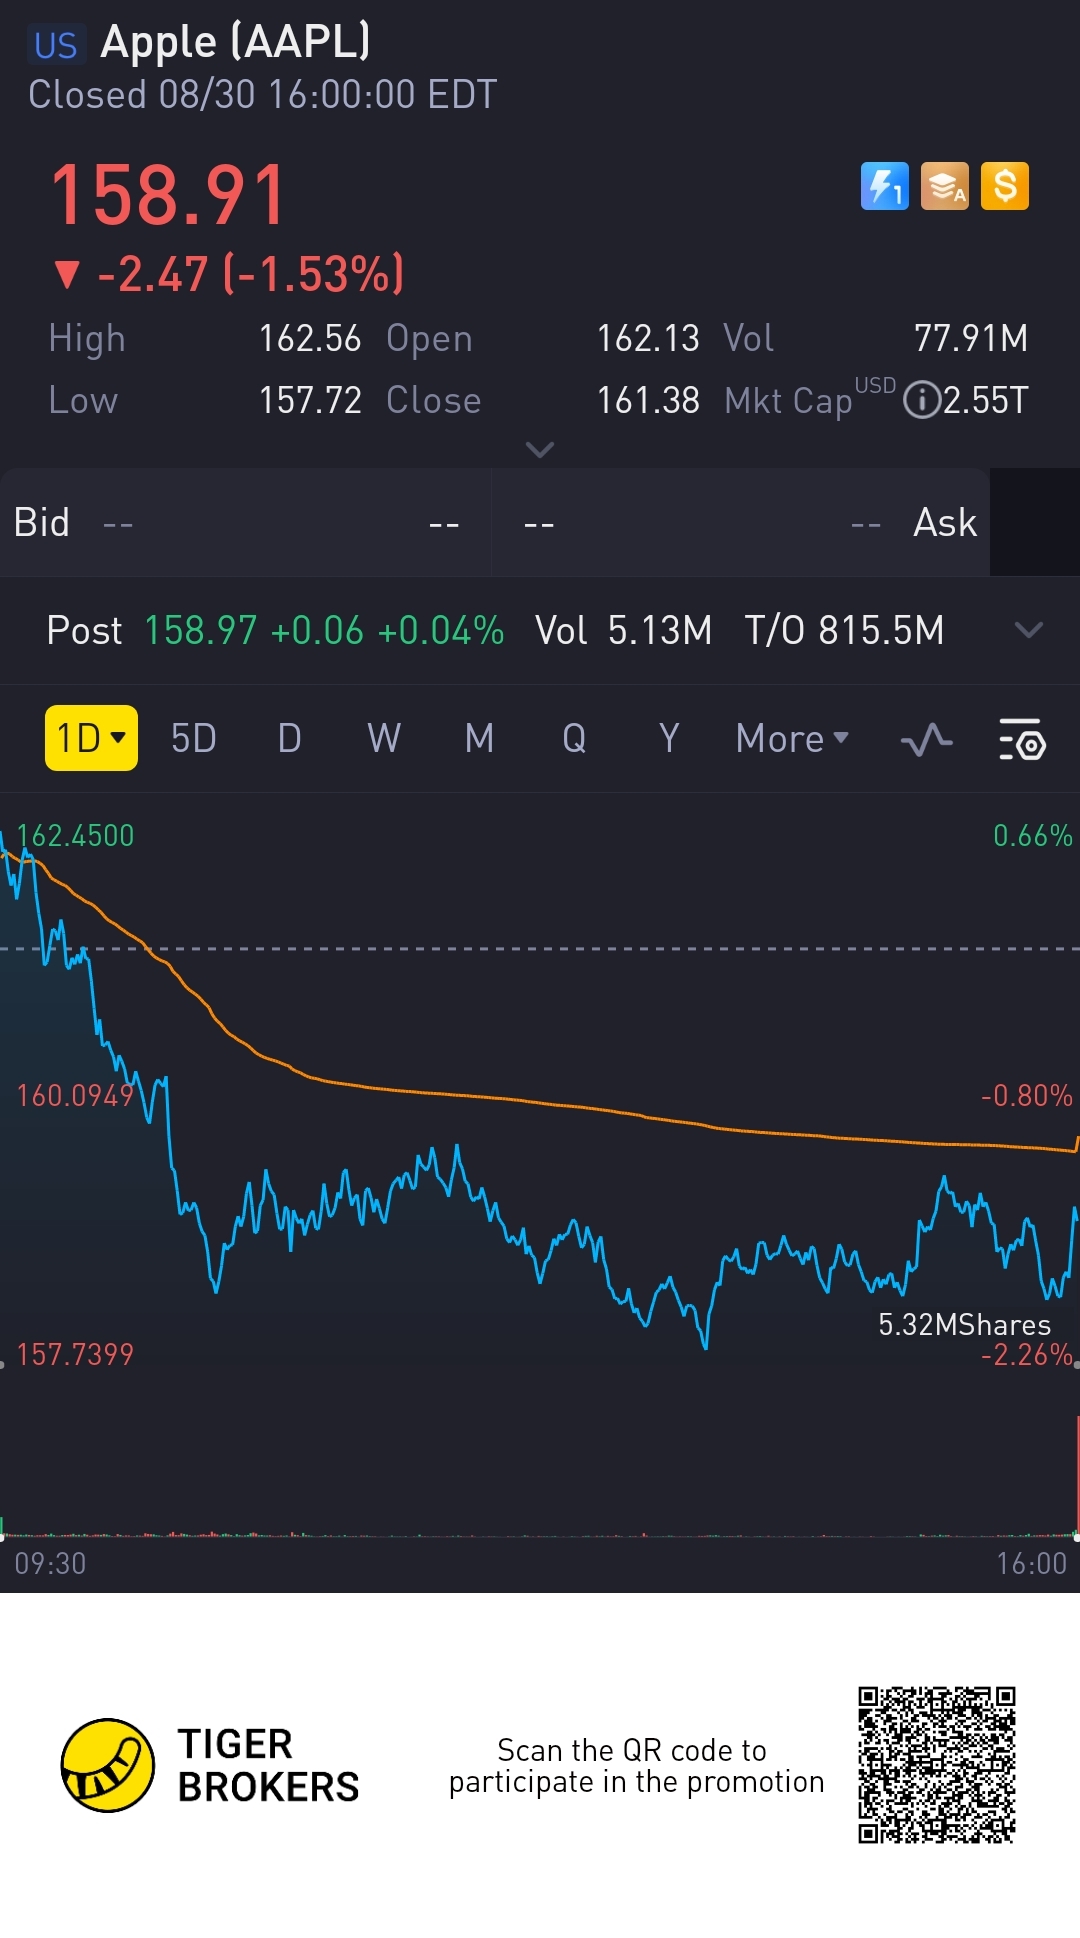Viewport: 1080px width, 1938px height.
Task: Open the 1D timeframe dropdown
Action: (x=91, y=739)
